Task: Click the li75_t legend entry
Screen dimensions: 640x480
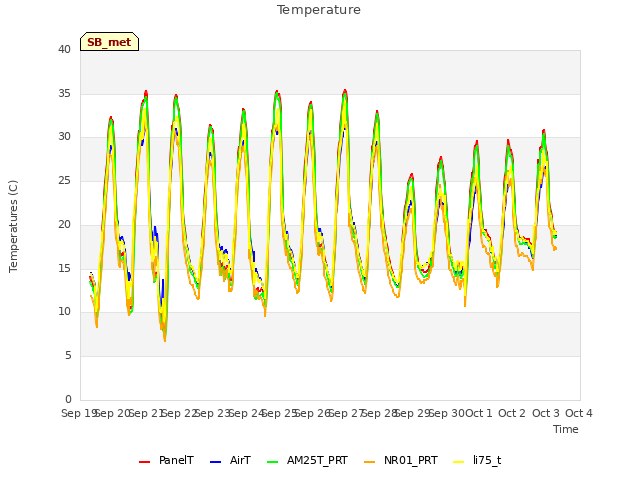Action: coord(477,460)
